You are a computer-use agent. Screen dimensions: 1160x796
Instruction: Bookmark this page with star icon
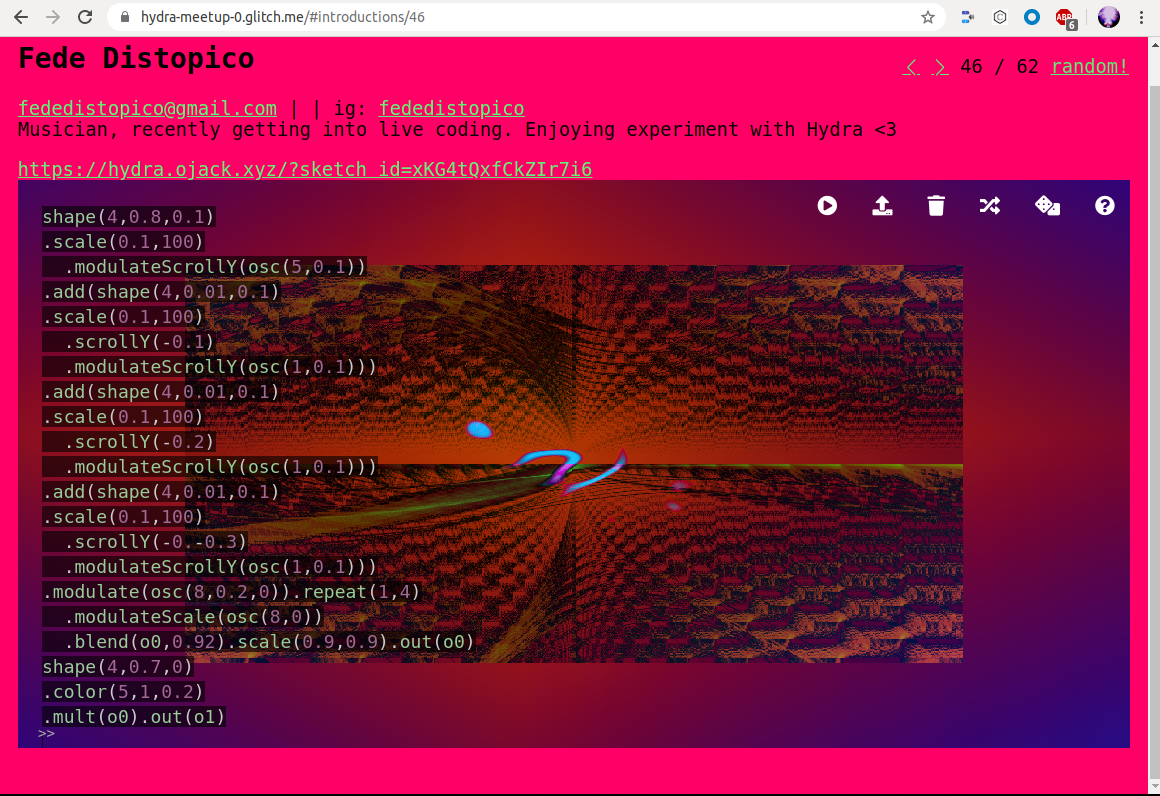[x=928, y=17]
